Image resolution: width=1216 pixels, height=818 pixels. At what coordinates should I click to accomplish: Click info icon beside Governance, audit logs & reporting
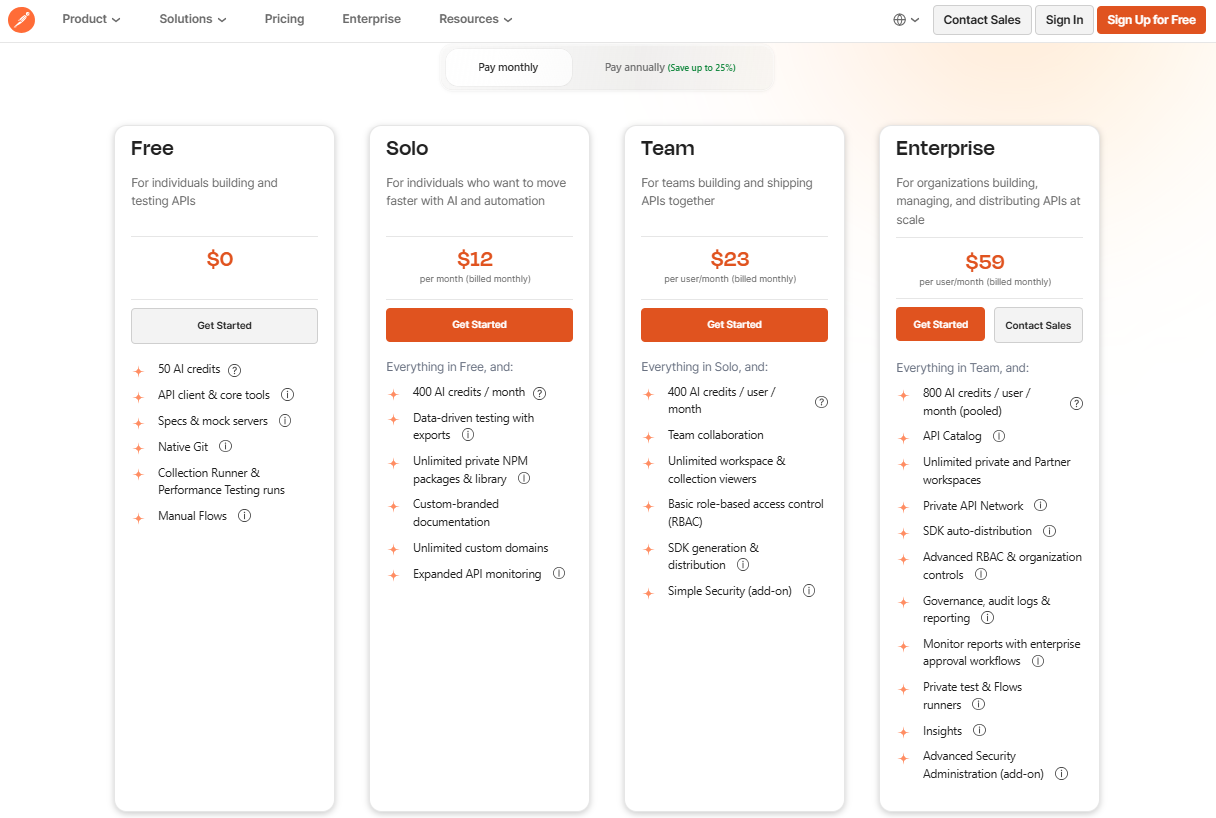click(x=988, y=618)
